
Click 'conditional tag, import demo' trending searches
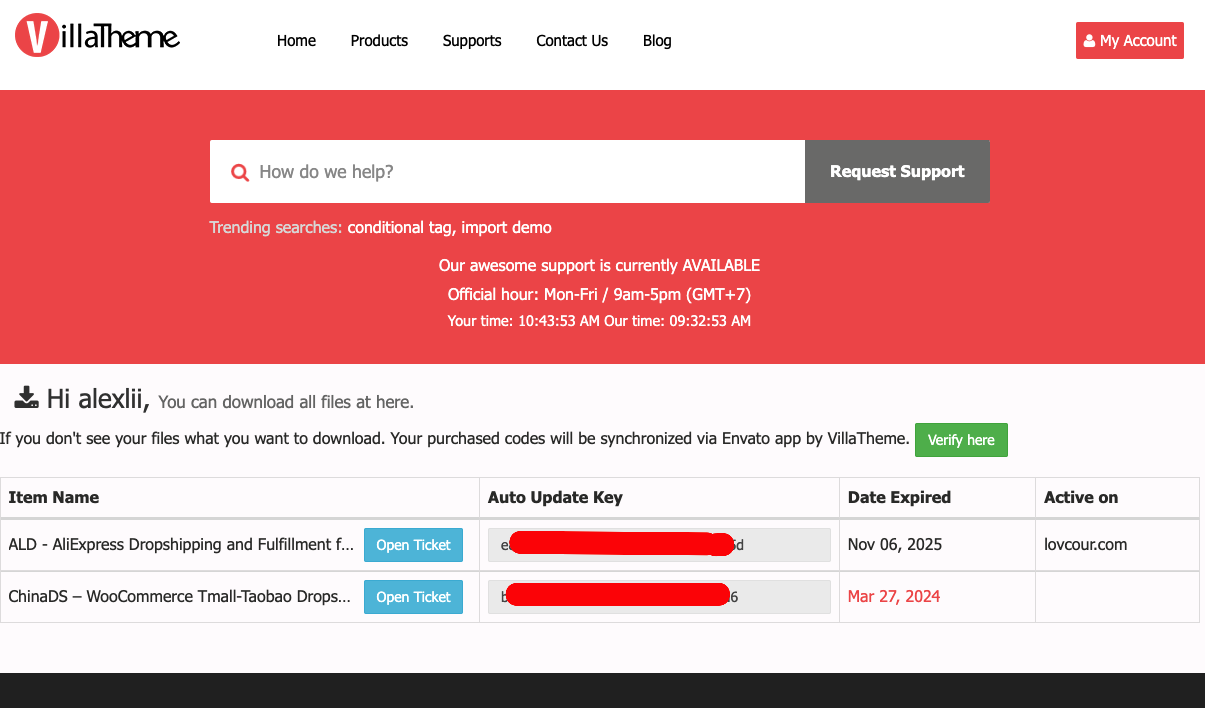449,227
